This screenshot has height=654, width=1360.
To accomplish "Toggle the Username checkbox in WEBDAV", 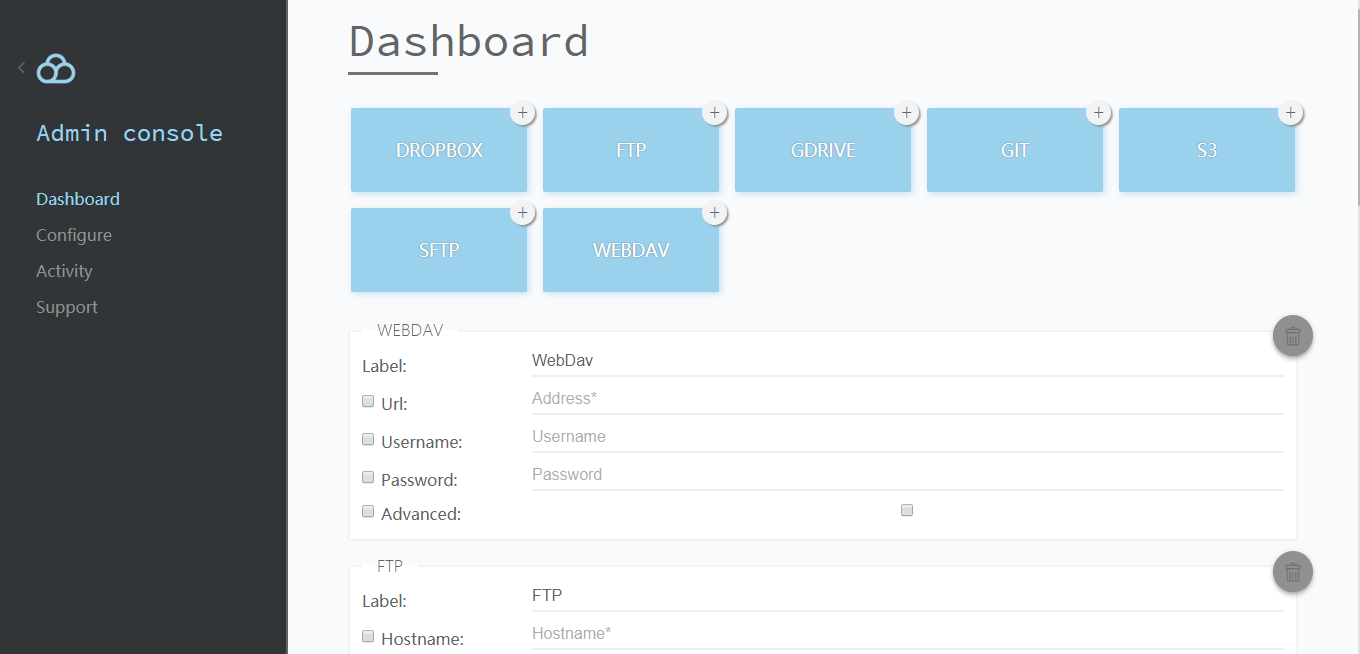I will pos(368,439).
